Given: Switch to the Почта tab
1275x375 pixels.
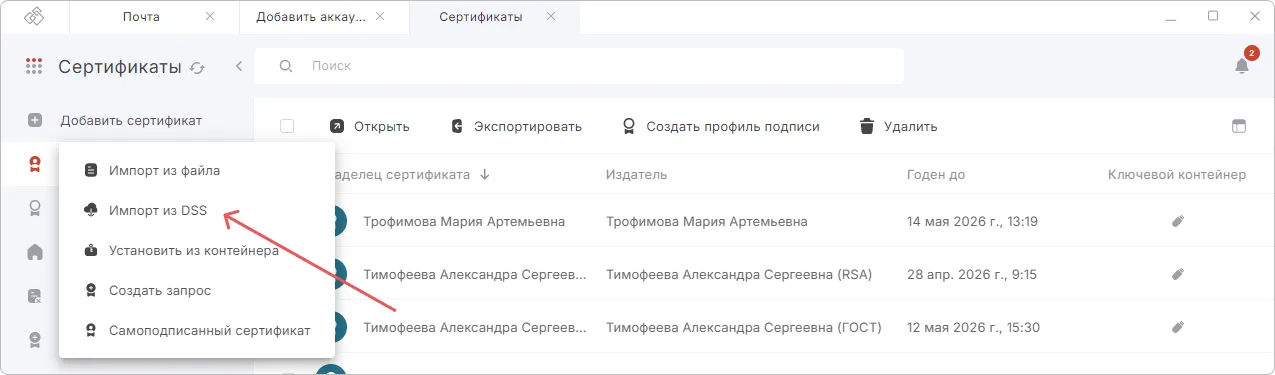Looking at the screenshot, I should coord(141,17).
